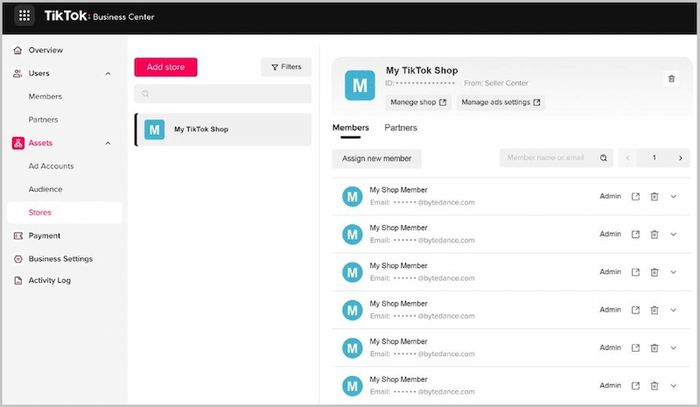Select Stores in the sidebar
Viewport: 700px width, 407px height.
click(x=64, y=212)
